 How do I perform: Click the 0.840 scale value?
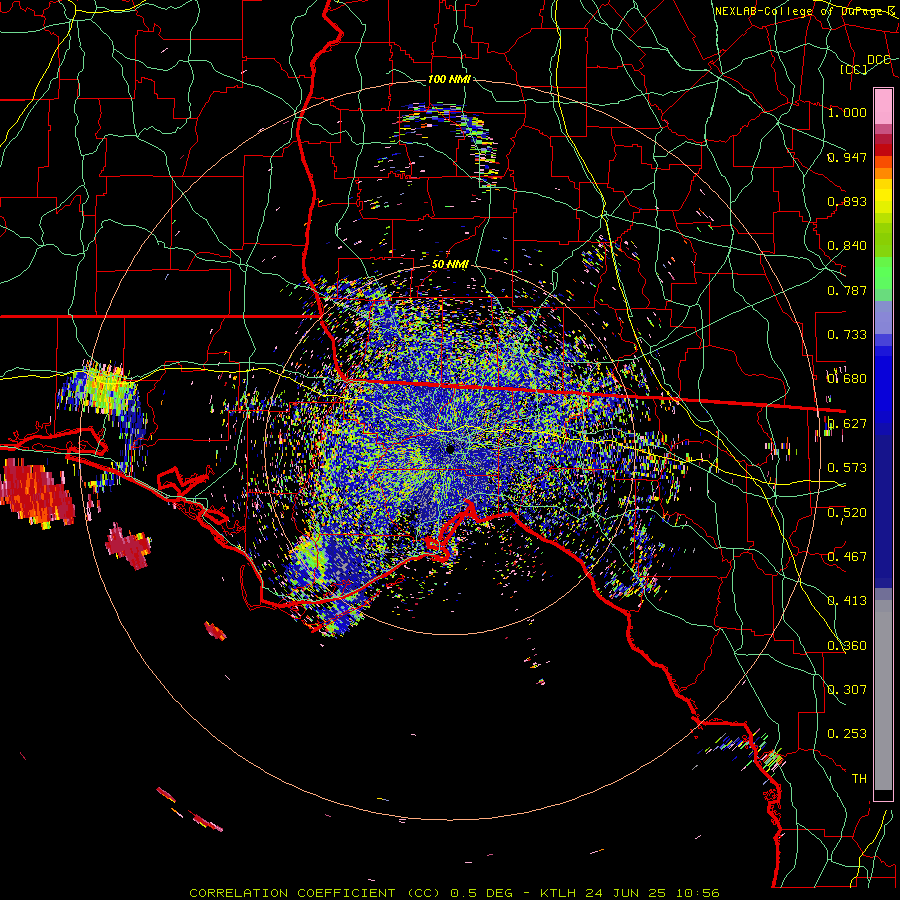click(x=847, y=246)
